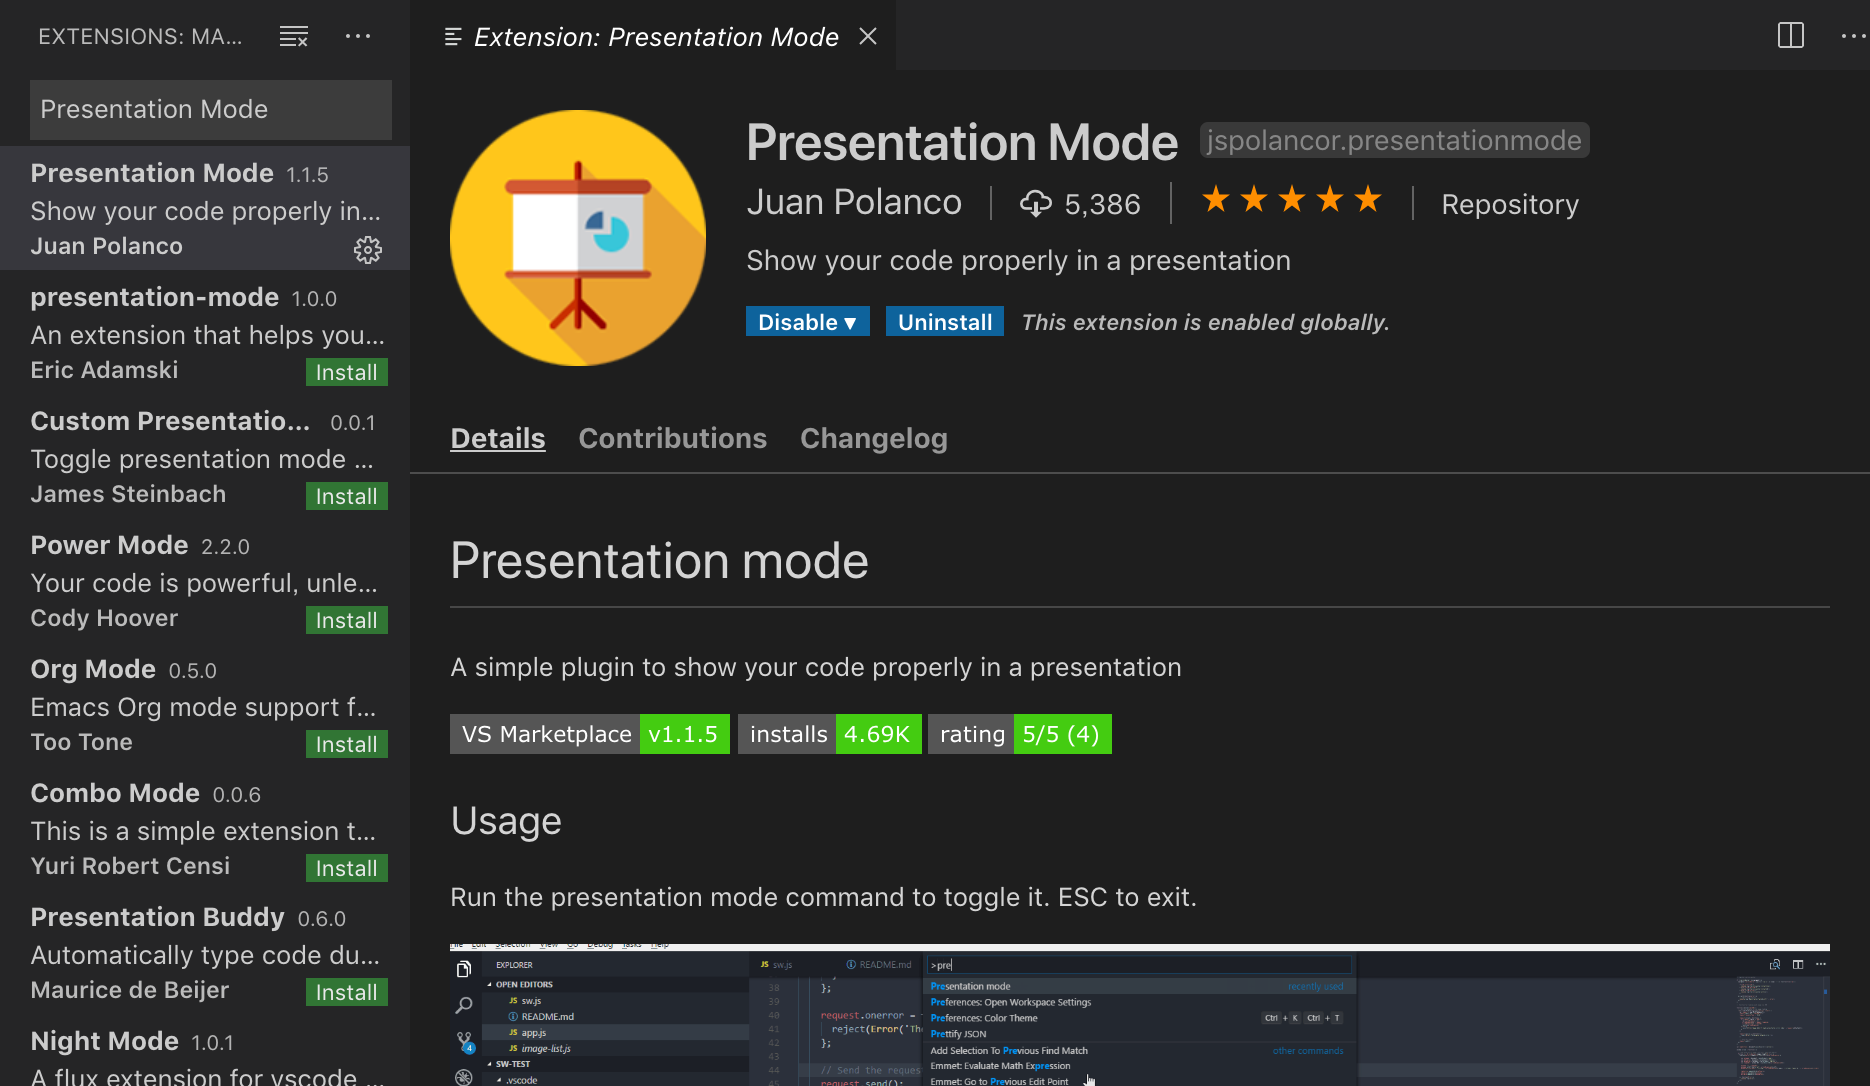Click the Juan Polanco publisher name

point(854,202)
